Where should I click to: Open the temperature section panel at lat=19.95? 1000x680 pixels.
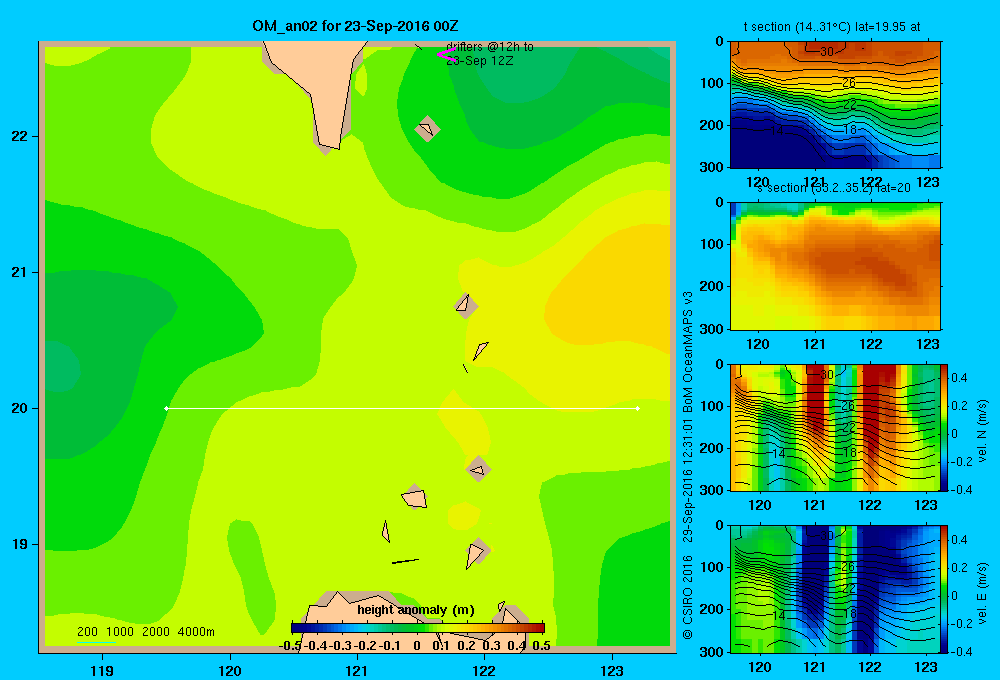(x=835, y=105)
